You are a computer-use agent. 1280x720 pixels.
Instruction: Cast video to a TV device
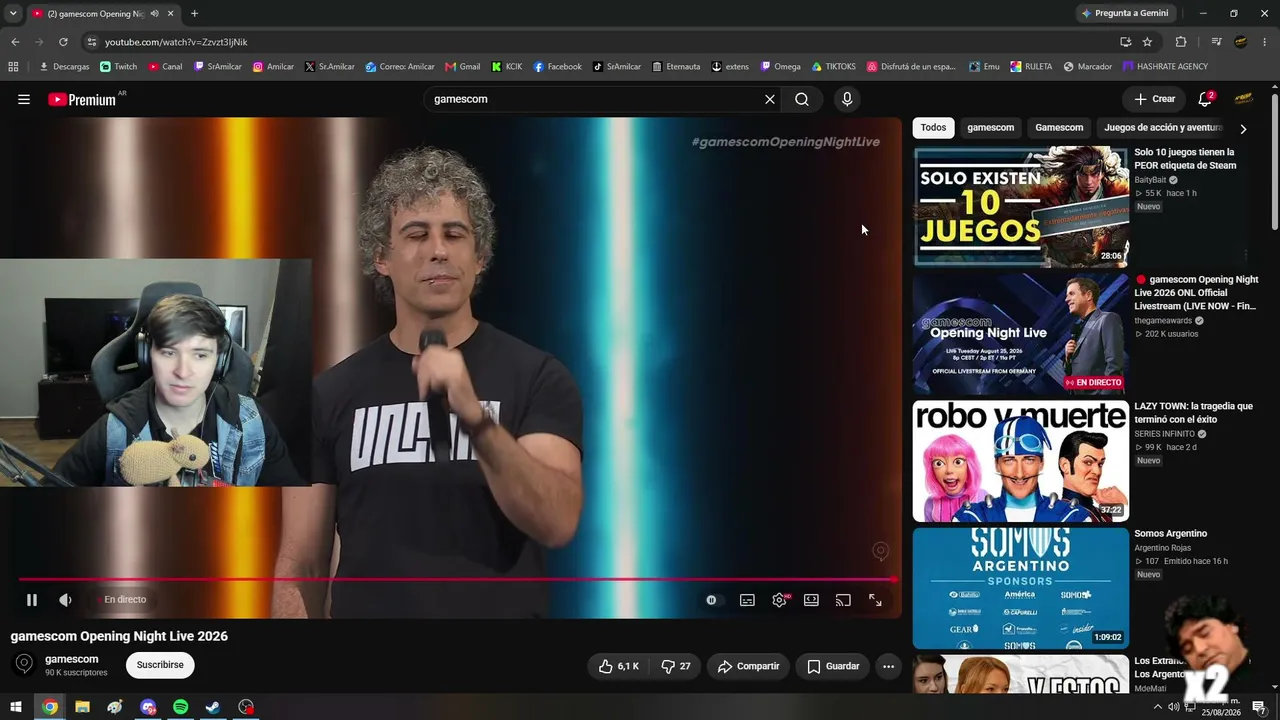pos(843,600)
